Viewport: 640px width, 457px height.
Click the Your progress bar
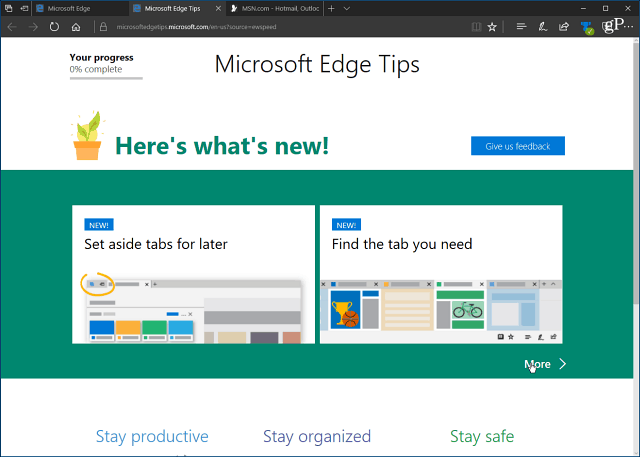(106, 78)
